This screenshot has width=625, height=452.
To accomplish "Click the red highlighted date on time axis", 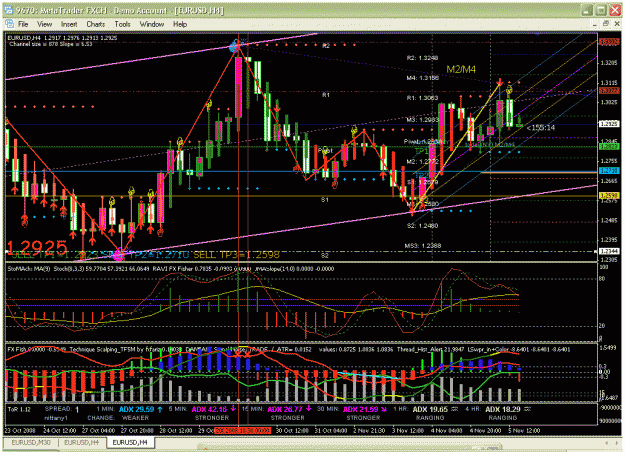I will coord(243,431).
